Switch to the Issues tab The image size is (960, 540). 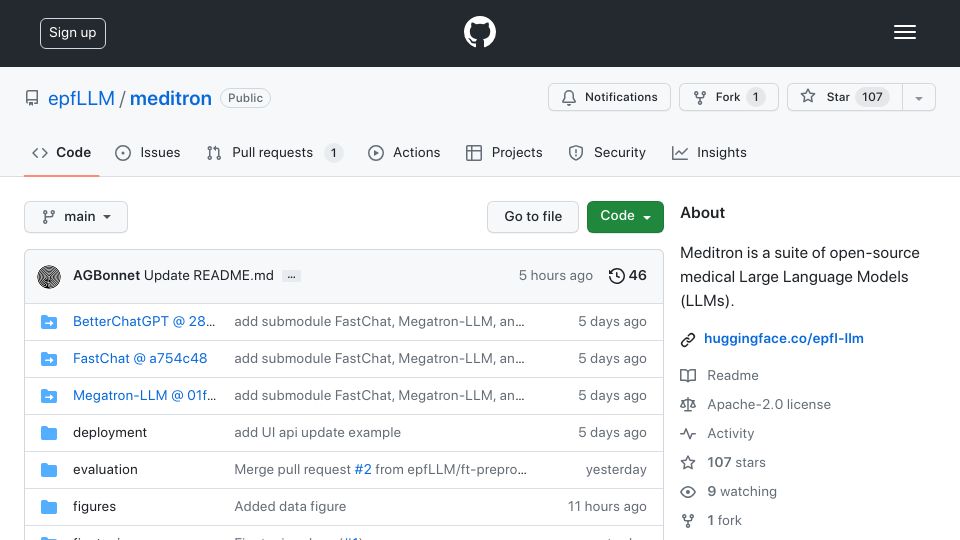click(148, 152)
